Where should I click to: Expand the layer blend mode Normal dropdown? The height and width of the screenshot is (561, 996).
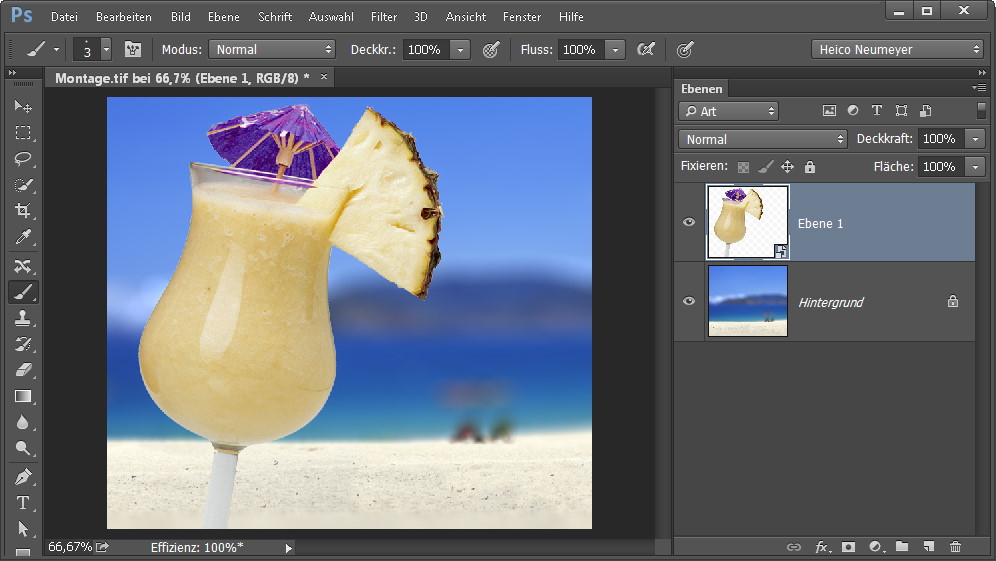pos(764,139)
